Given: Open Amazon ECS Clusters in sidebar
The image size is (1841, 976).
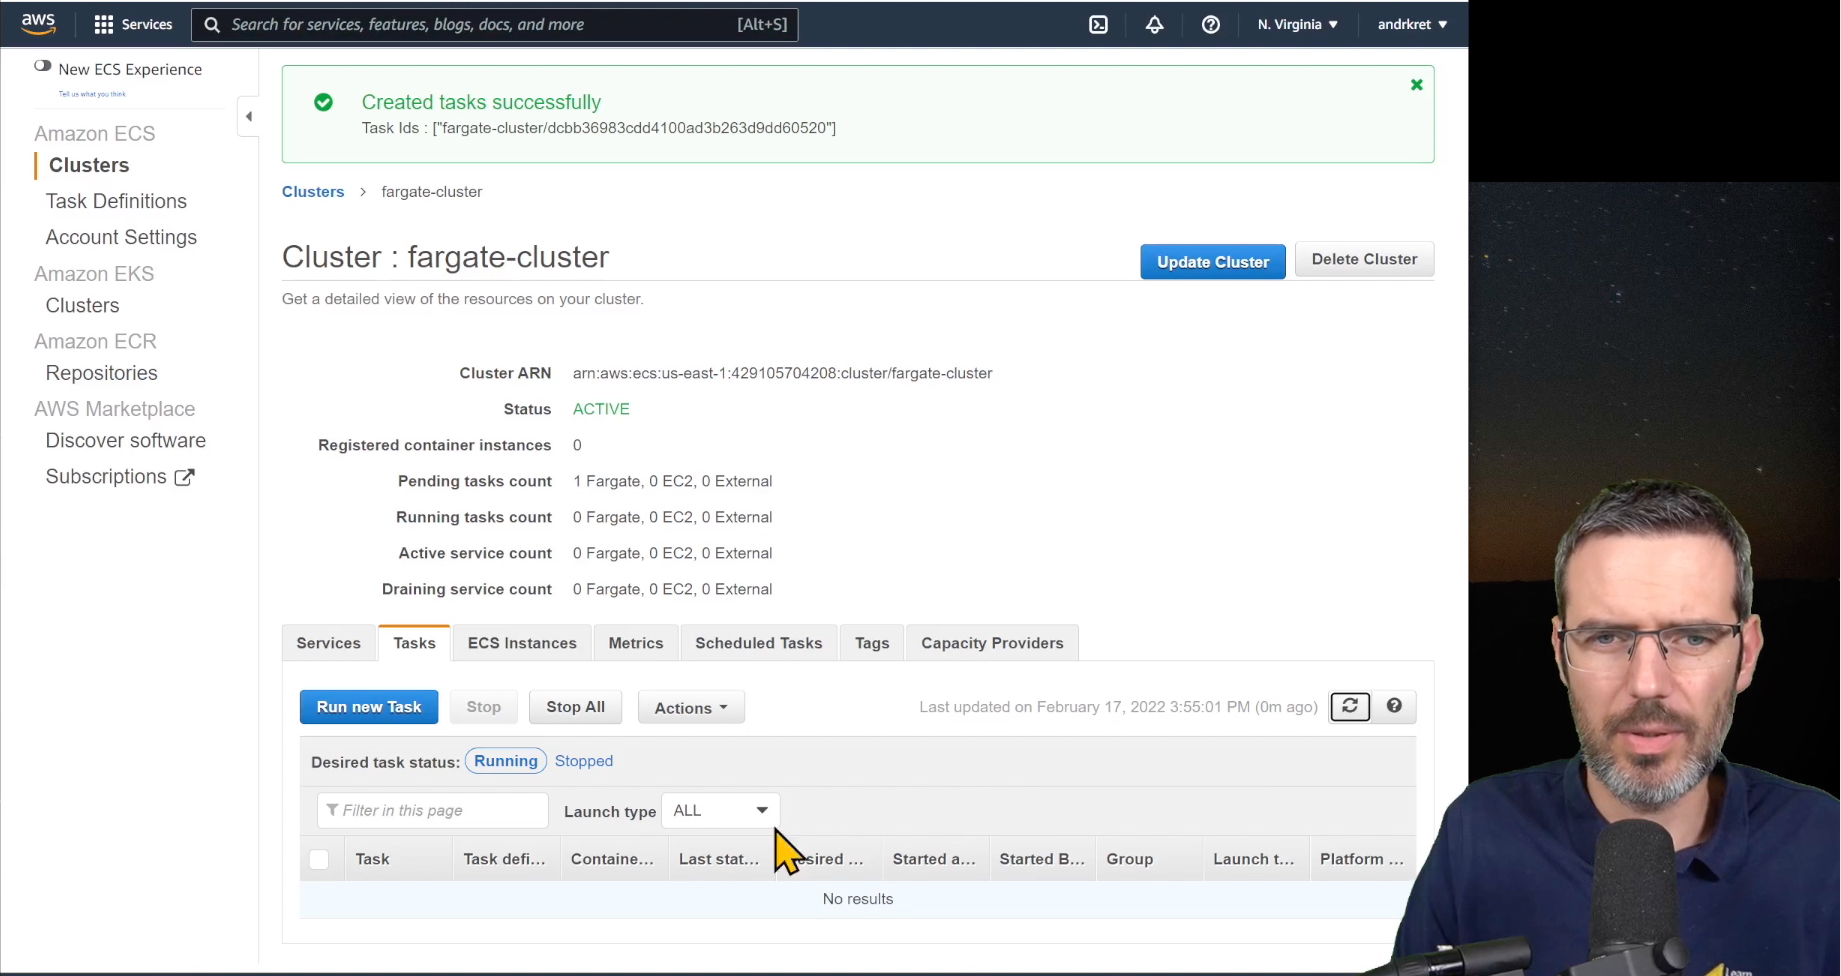Looking at the screenshot, I should [89, 165].
